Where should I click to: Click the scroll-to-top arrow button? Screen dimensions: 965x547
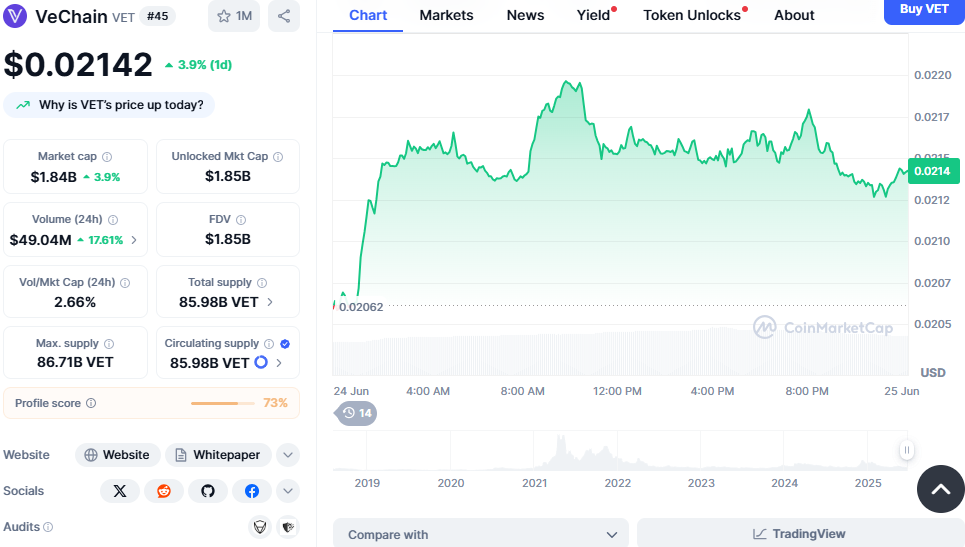(940, 489)
